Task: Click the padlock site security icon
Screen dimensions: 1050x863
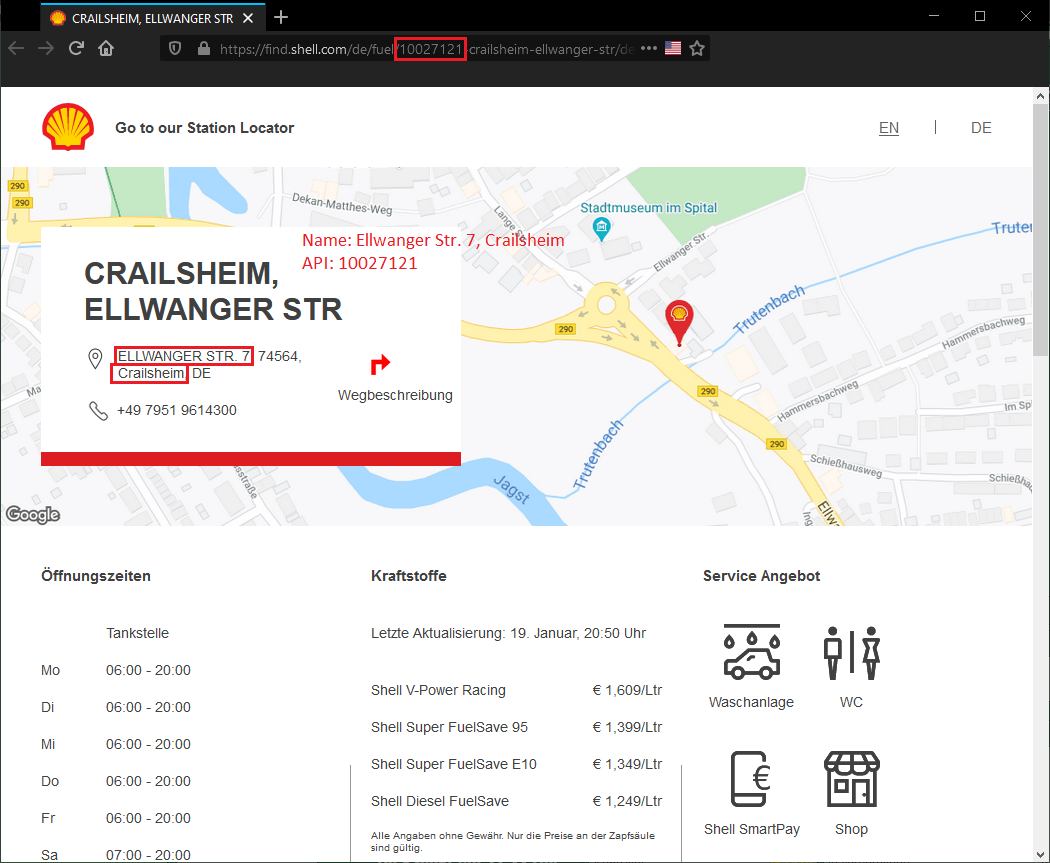Action: [x=204, y=48]
